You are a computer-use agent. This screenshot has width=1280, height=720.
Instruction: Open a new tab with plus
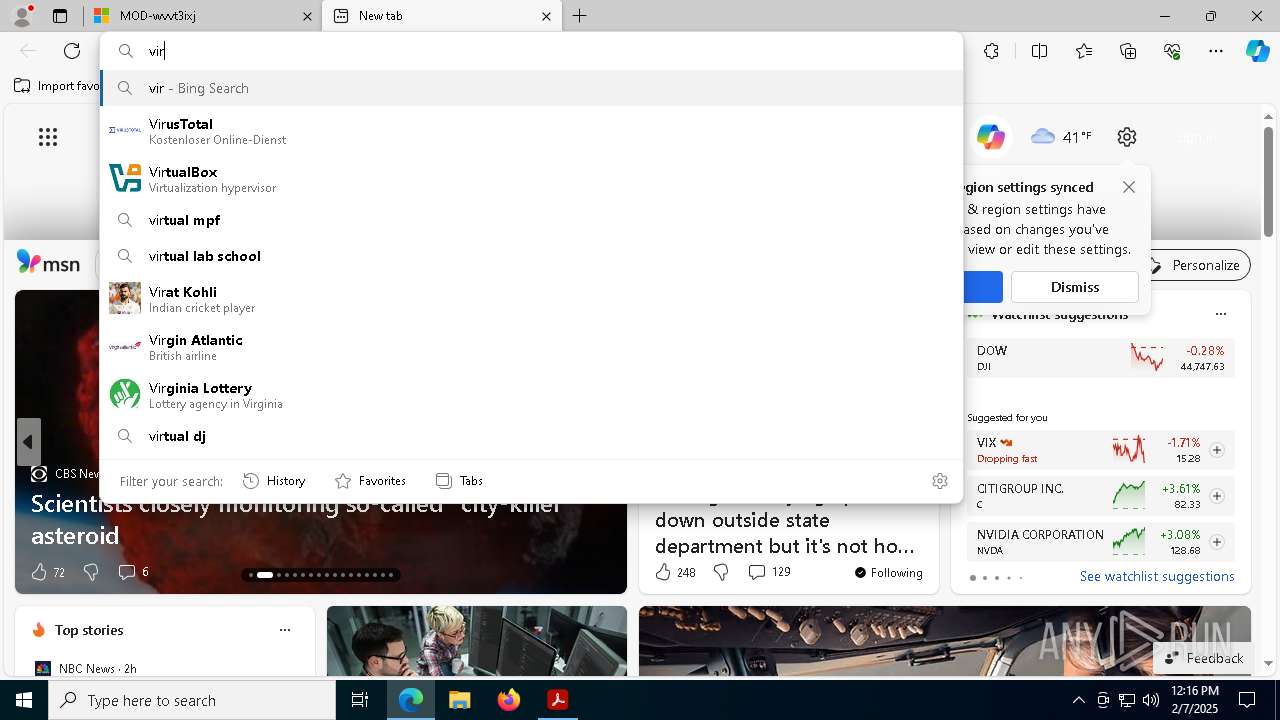coord(580,16)
